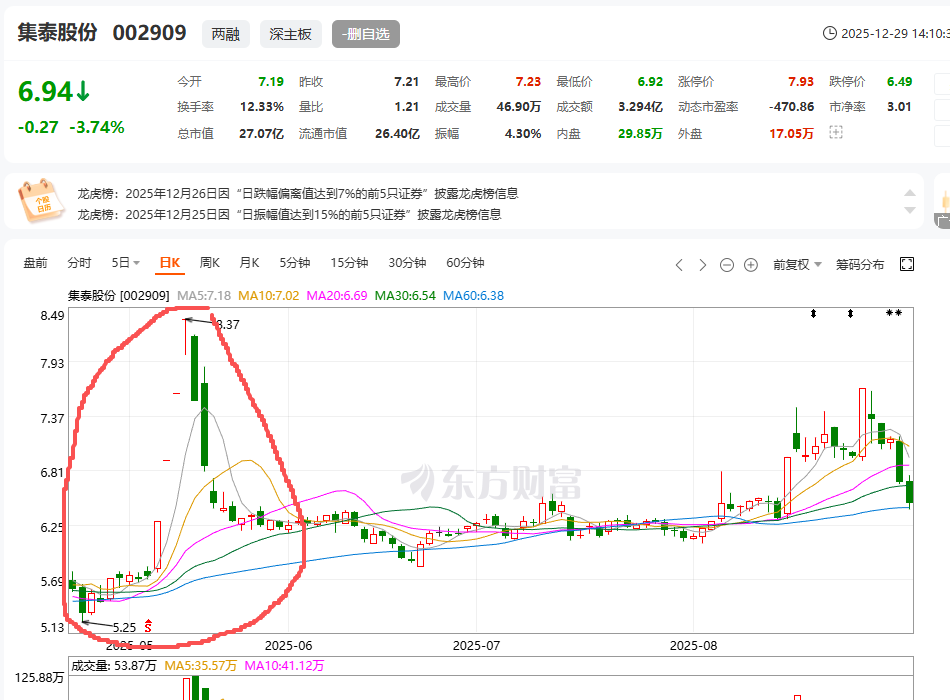The image size is (950, 700).
Task: Click 成交量: 53.87万 volume label
Action: tap(114, 665)
